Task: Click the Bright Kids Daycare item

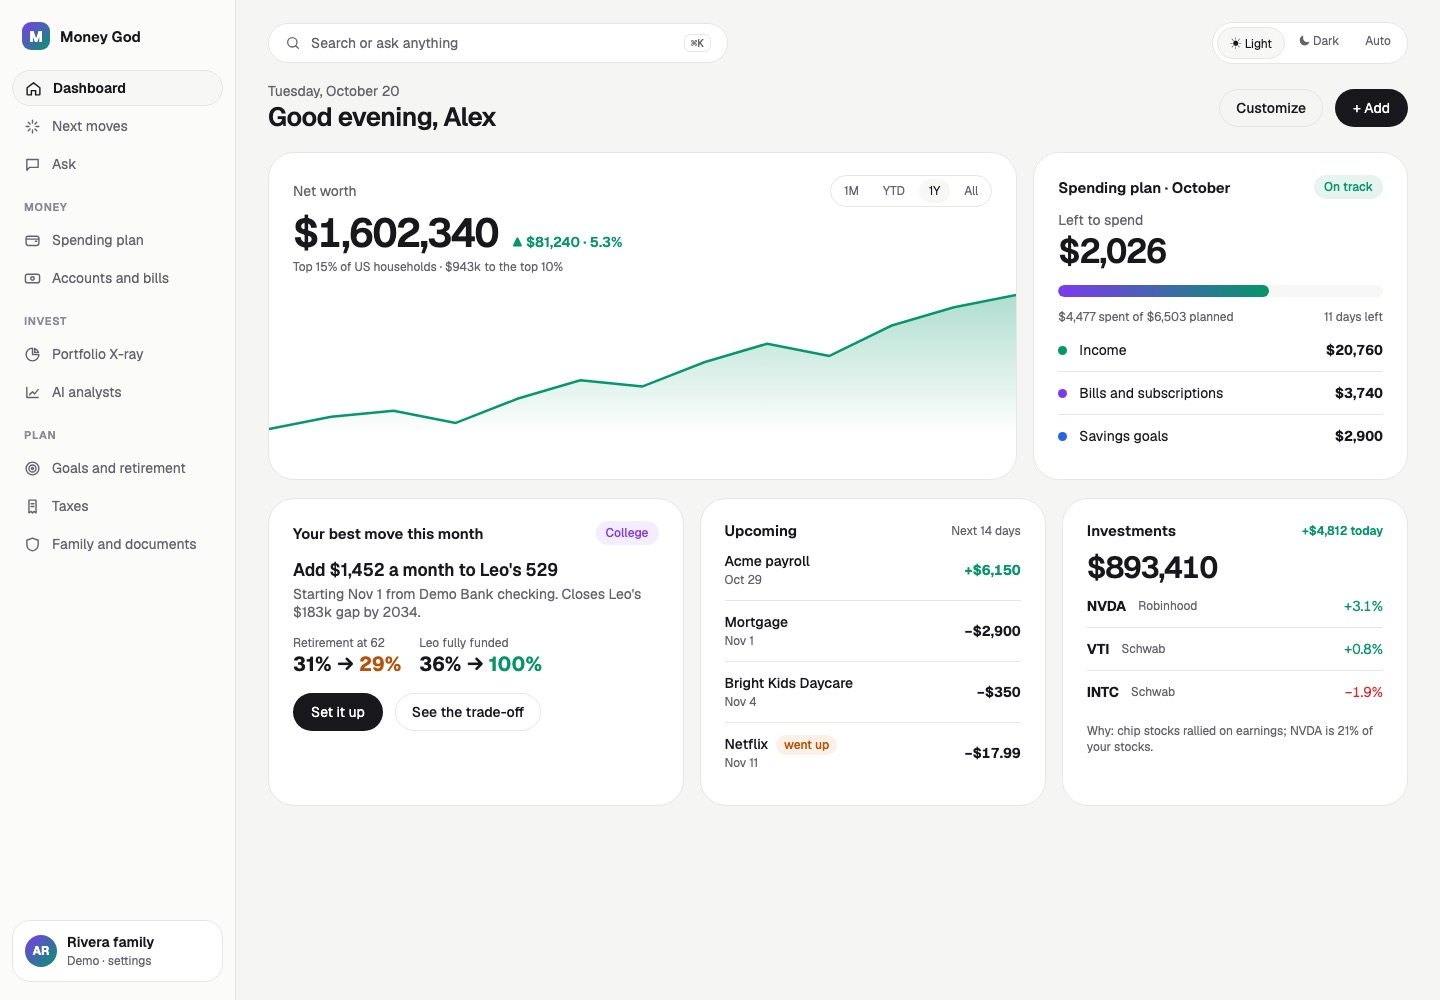Action: click(873, 692)
